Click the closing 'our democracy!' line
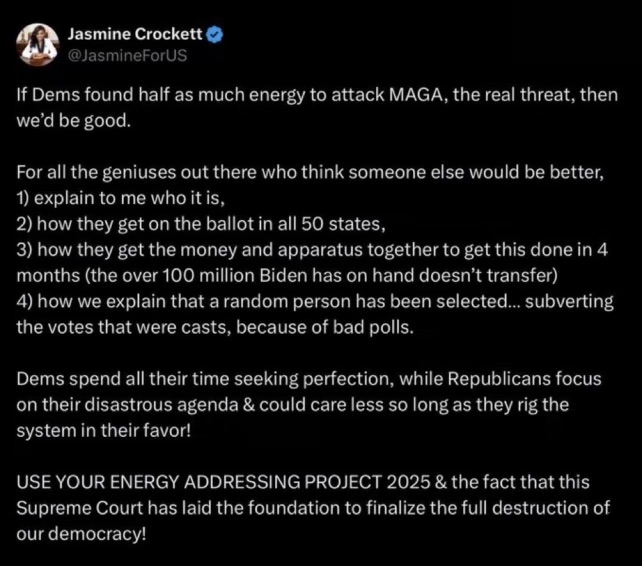The image size is (642, 566). click(81, 534)
